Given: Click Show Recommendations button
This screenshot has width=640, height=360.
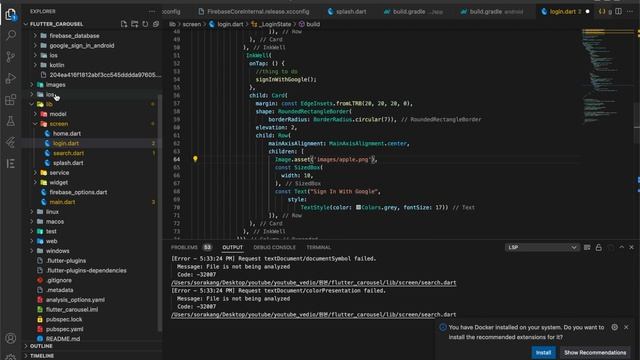Looking at the screenshot, I should (595, 352).
